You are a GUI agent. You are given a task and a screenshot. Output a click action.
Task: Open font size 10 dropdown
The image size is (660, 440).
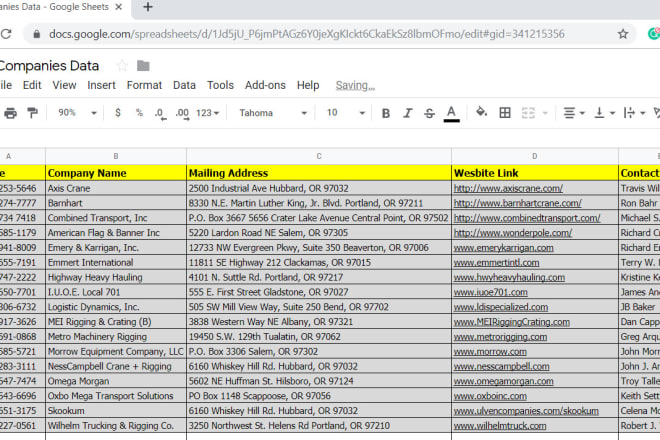345,113
